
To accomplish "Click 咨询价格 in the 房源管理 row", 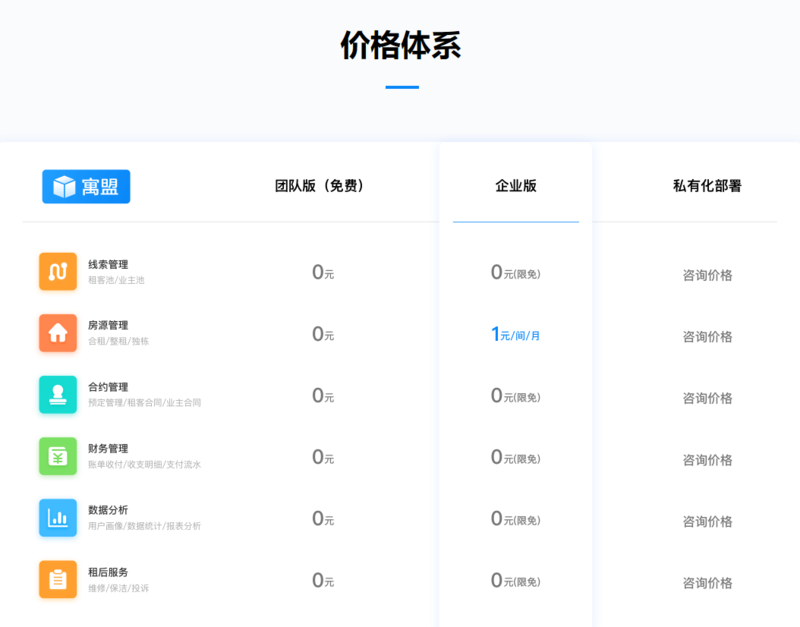I will [707, 337].
